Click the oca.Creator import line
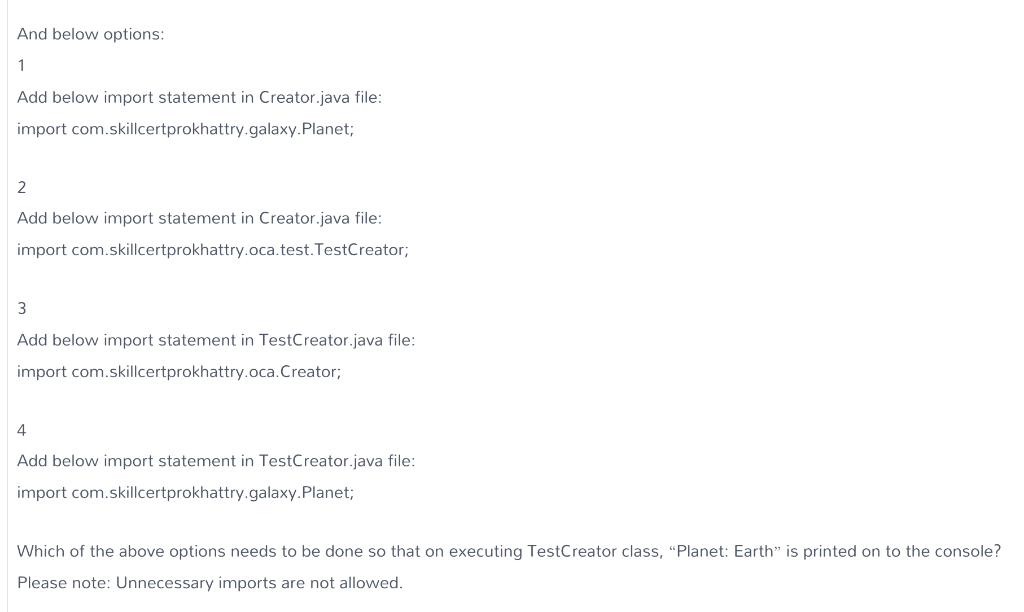 click(179, 372)
